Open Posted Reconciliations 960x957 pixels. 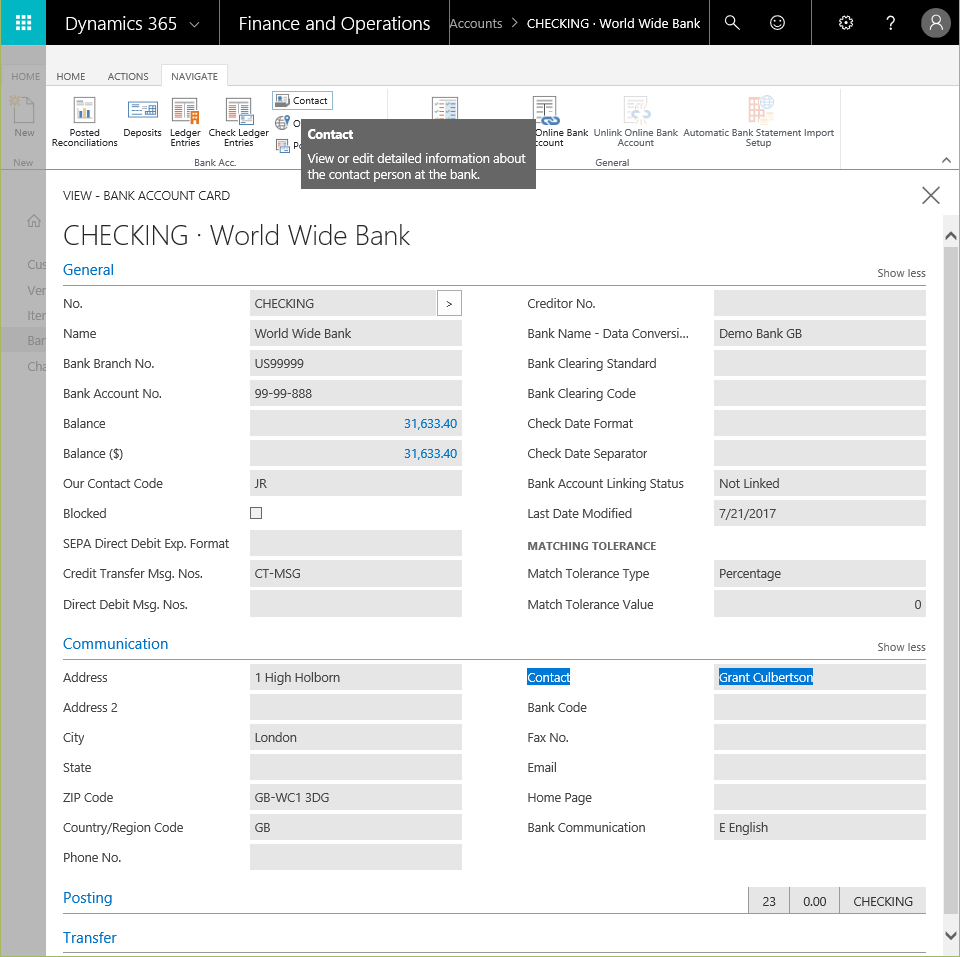[84, 122]
